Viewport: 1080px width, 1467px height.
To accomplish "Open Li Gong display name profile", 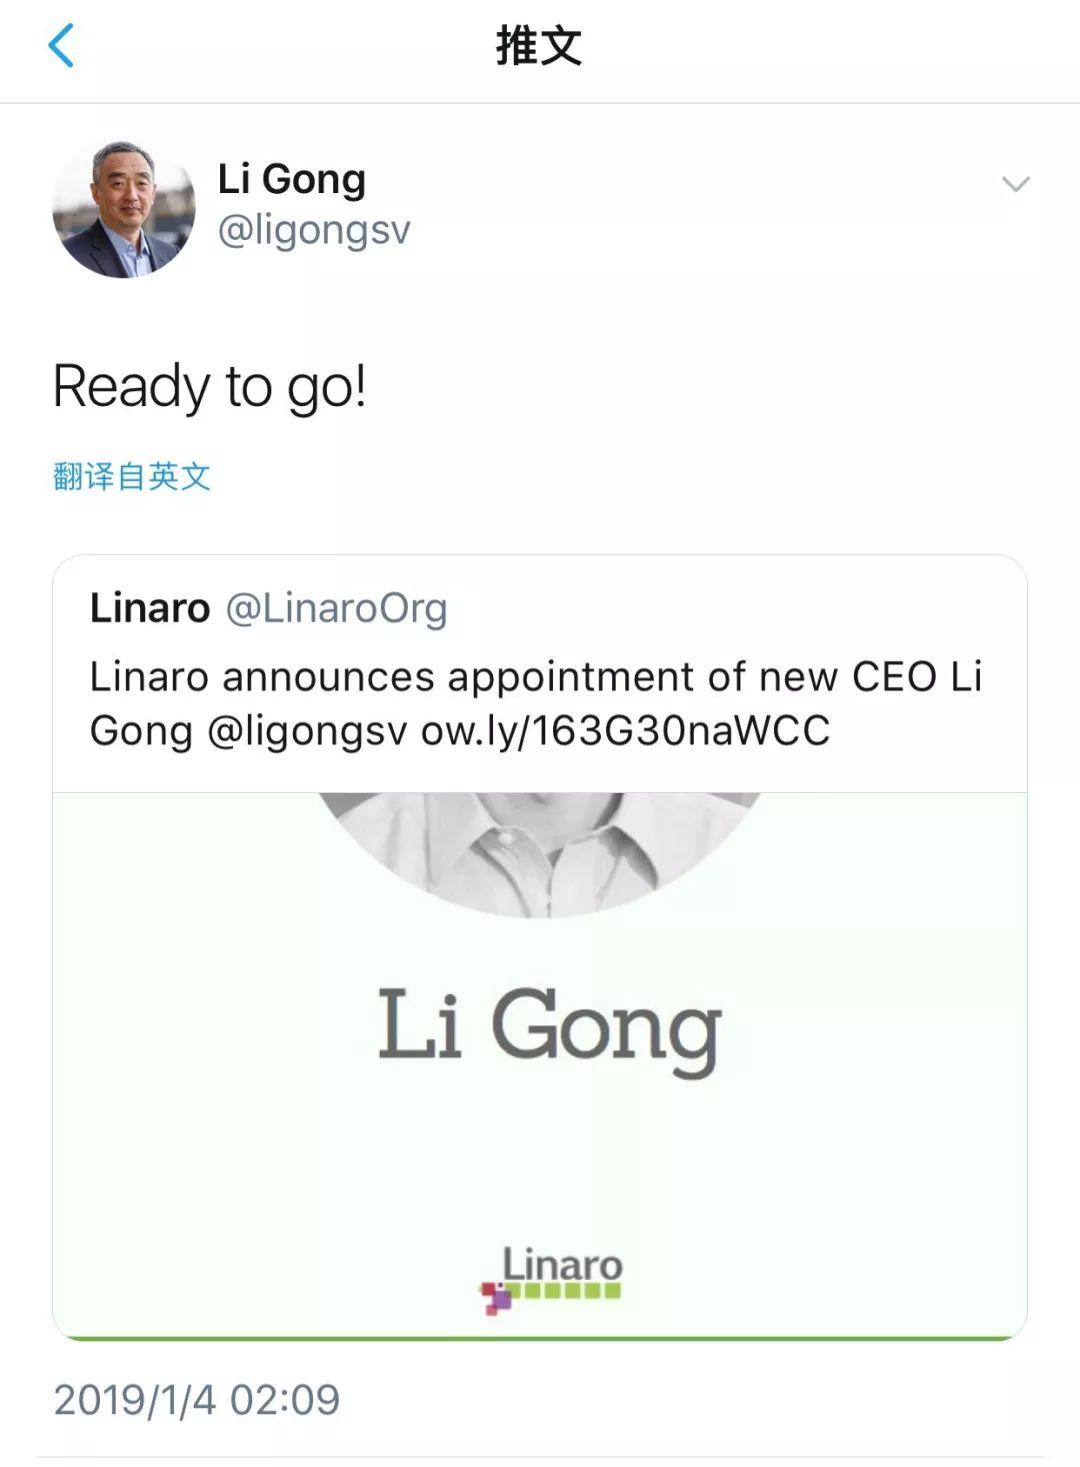I will 292,181.
